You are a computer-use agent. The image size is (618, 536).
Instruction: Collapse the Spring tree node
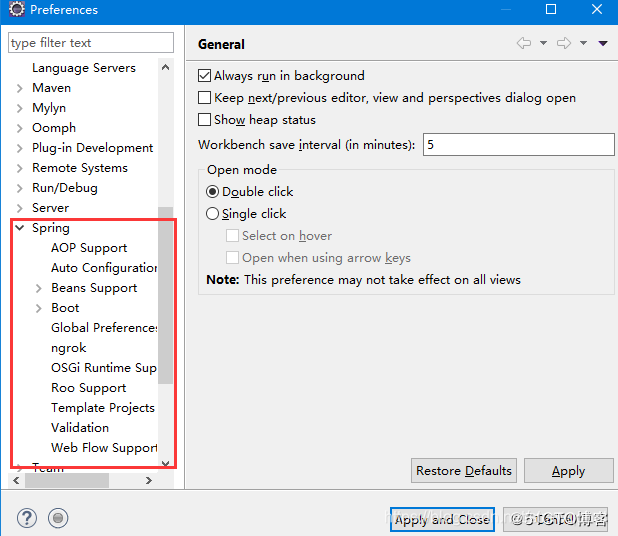click(20, 228)
